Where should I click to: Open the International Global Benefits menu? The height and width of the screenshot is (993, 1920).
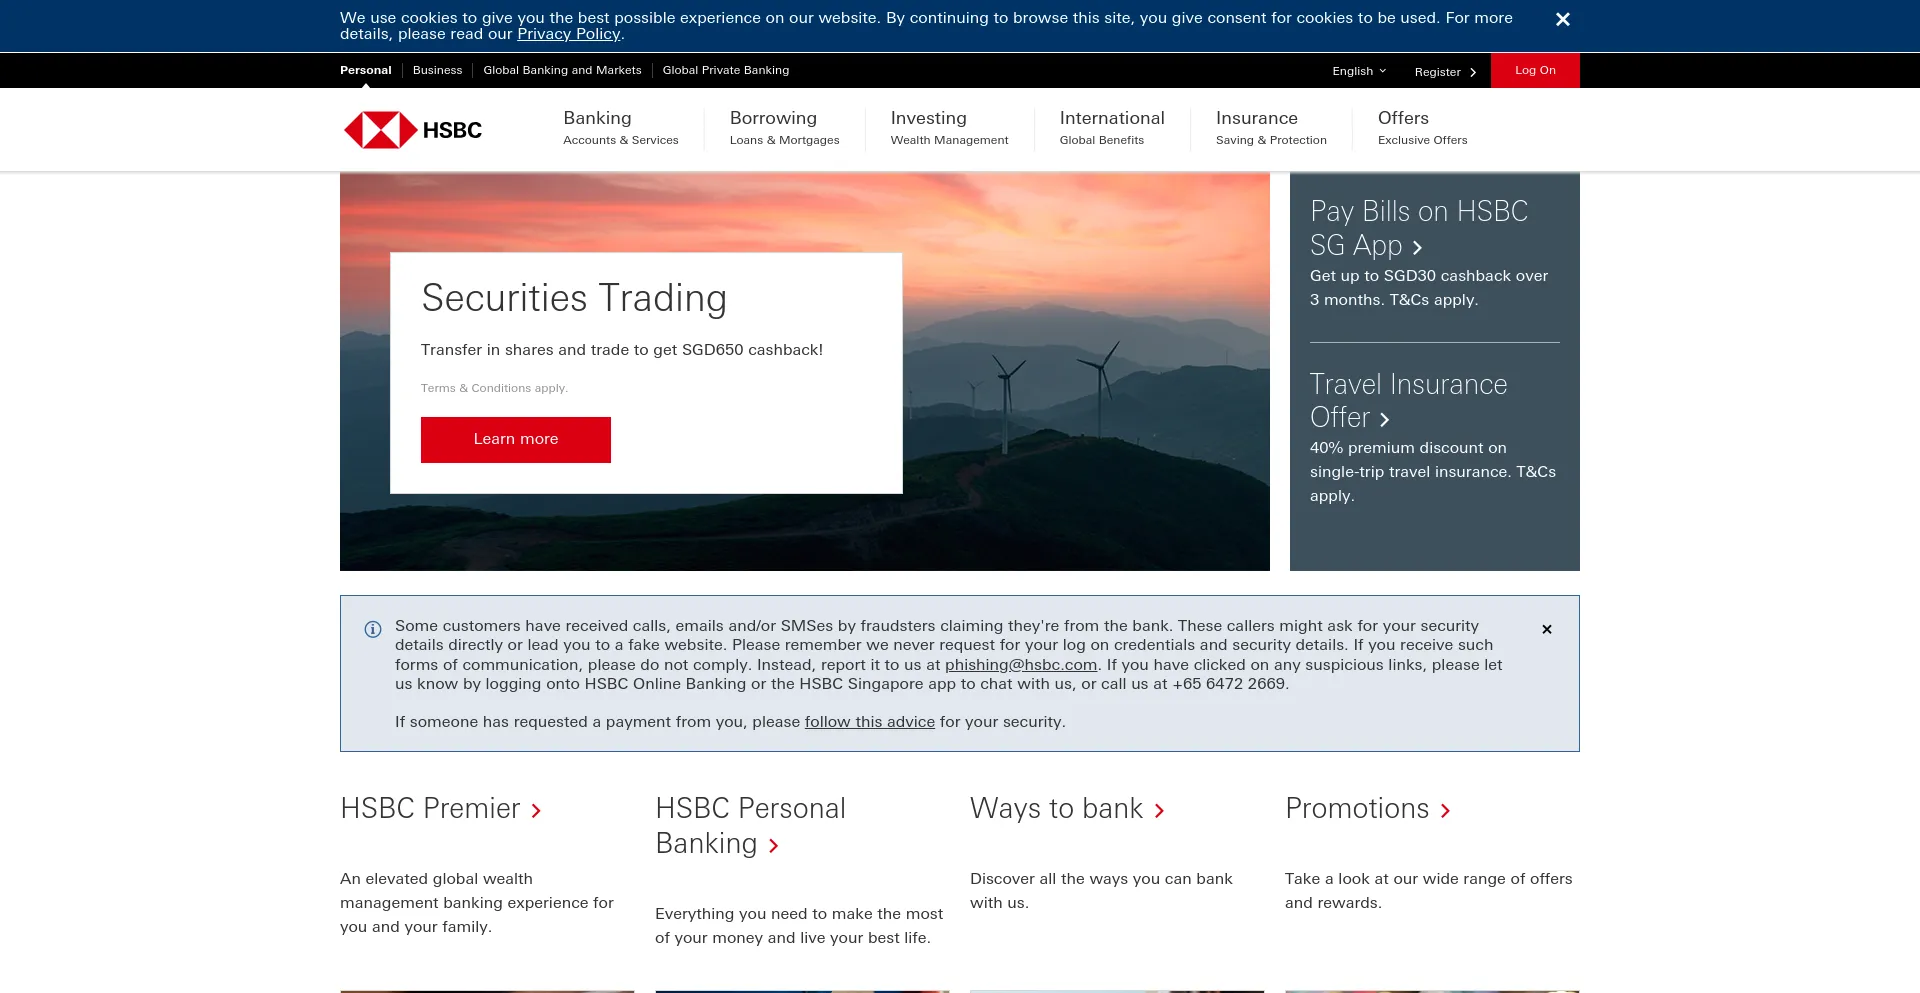(1112, 128)
